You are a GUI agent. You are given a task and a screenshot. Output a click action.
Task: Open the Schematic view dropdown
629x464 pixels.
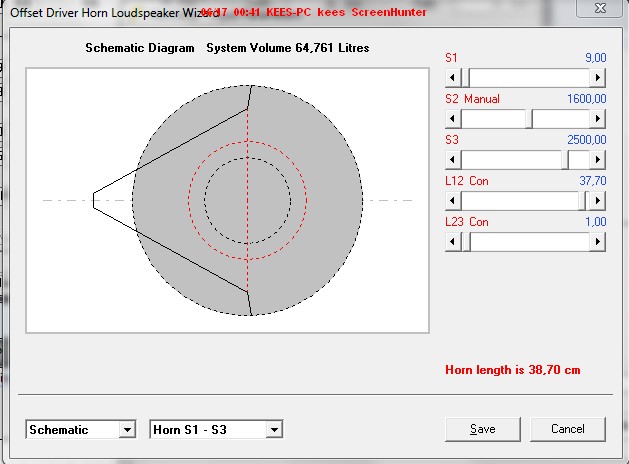[x=127, y=430]
